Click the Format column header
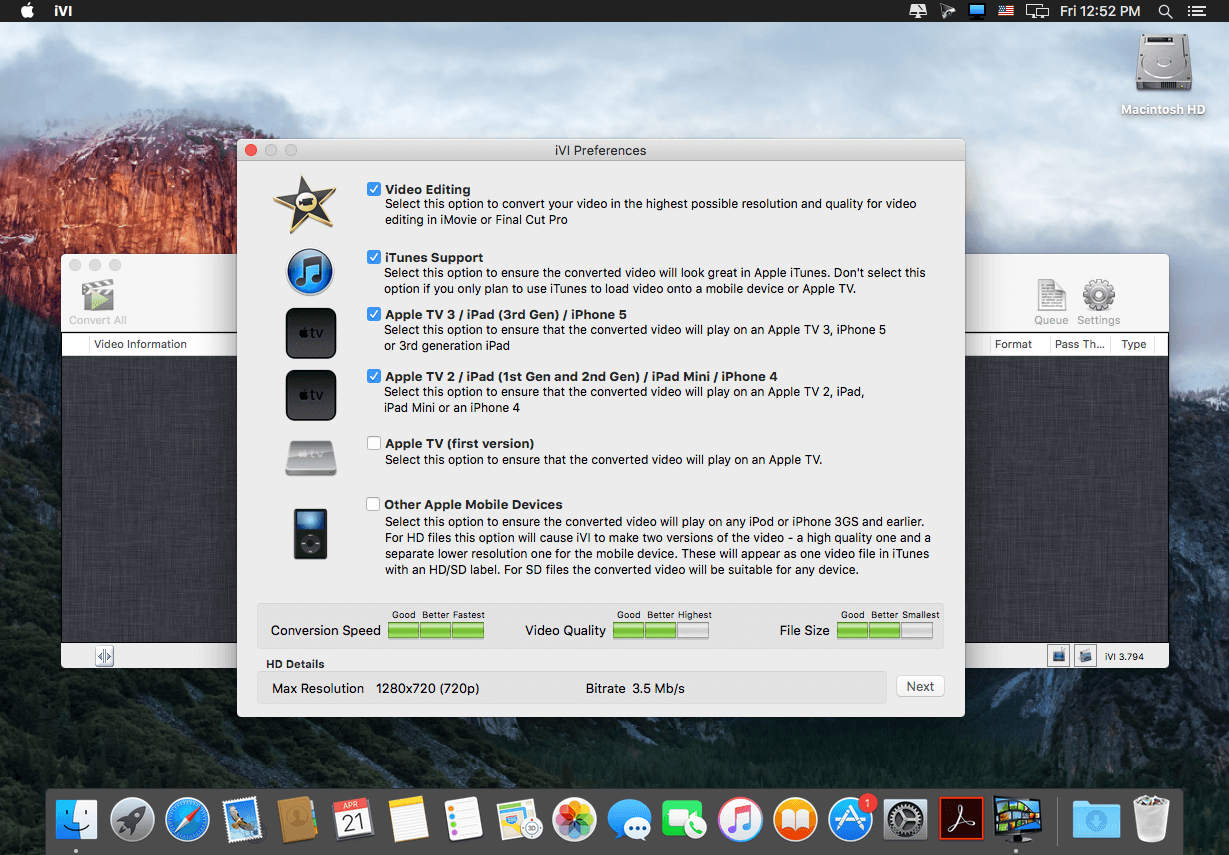 pos(1013,344)
